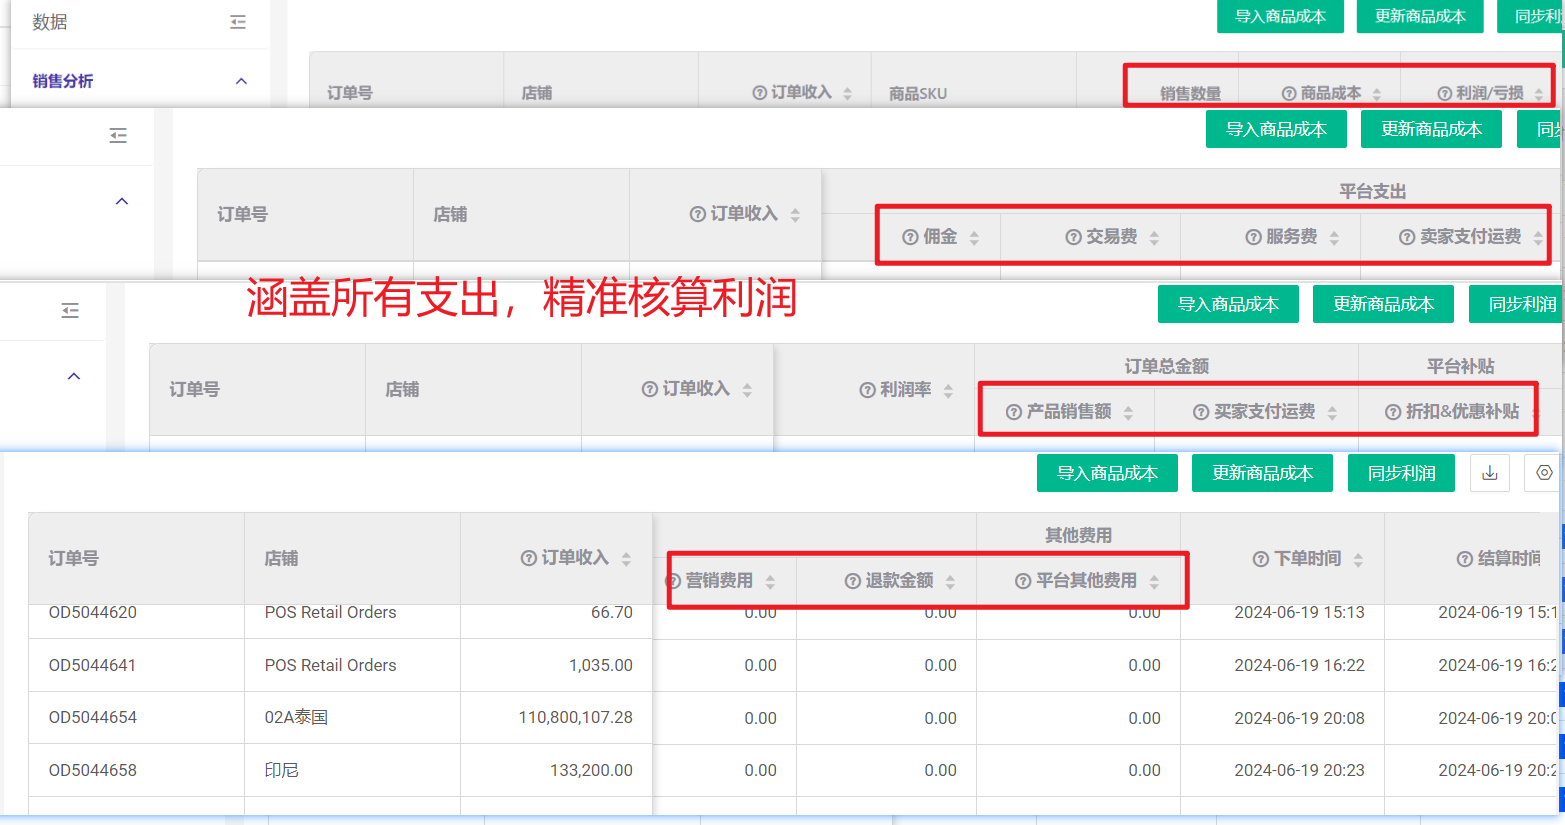1565x825 pixels.
Task: Click the help icon beside 交易费
Action: (1073, 237)
